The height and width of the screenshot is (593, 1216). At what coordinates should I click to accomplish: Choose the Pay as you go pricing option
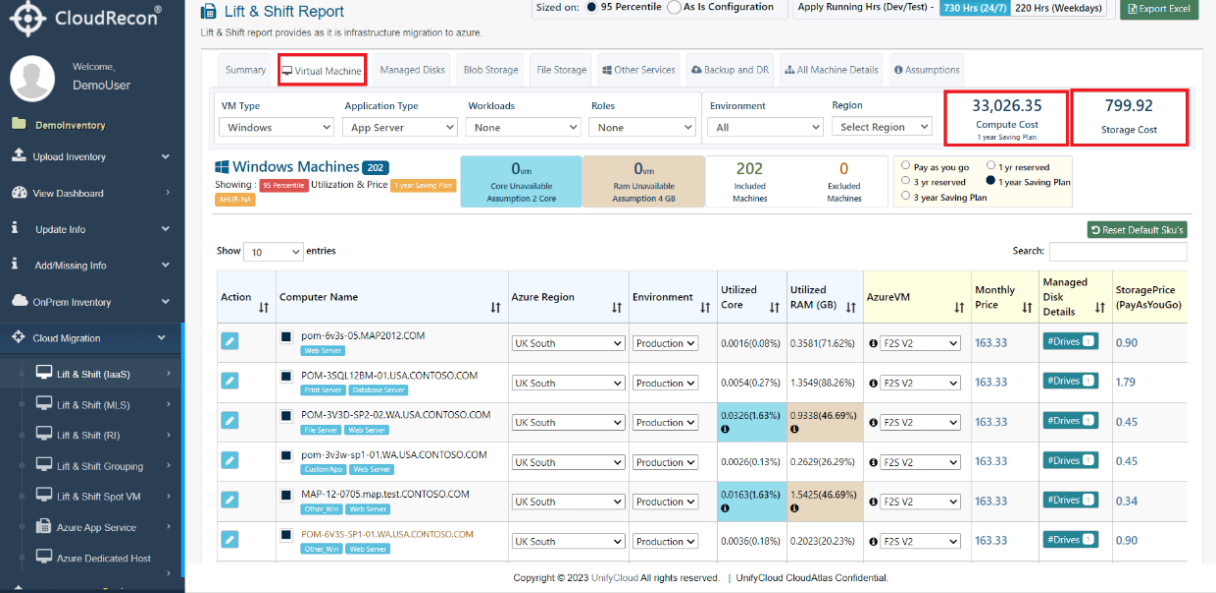[906, 166]
